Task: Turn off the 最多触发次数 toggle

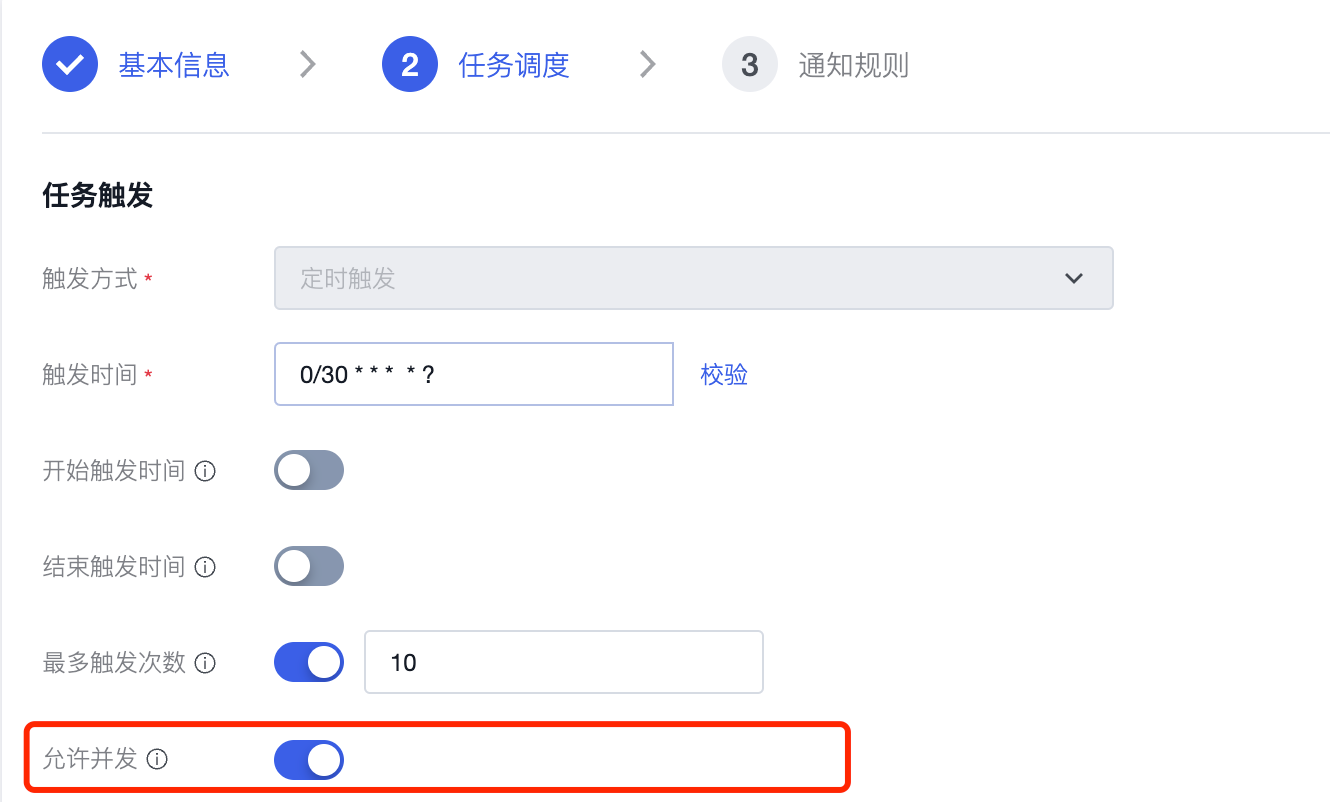Action: pos(309,662)
